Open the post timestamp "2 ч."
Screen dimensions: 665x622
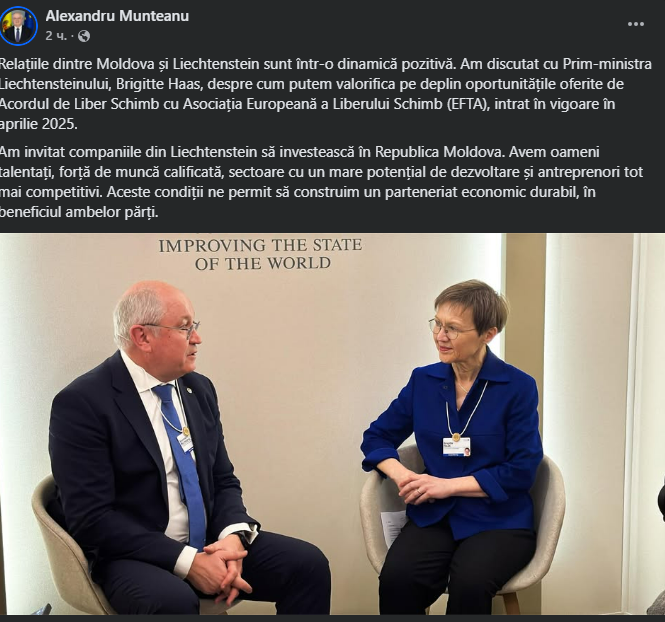[x=56, y=36]
